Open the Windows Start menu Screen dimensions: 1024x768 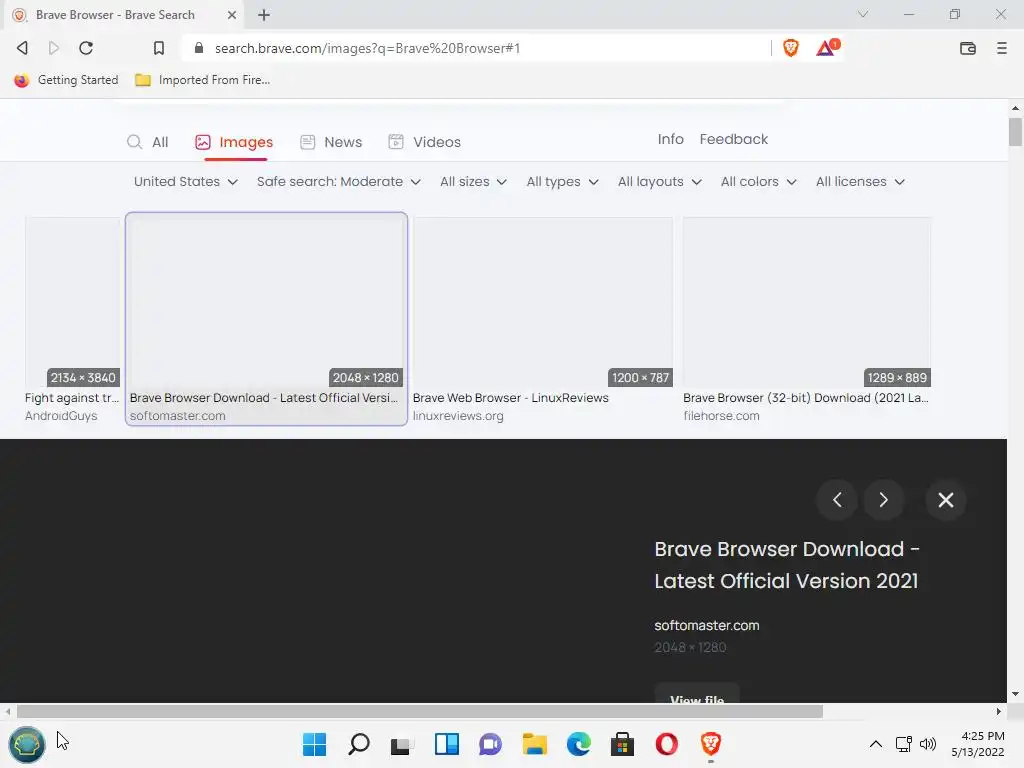pos(314,744)
